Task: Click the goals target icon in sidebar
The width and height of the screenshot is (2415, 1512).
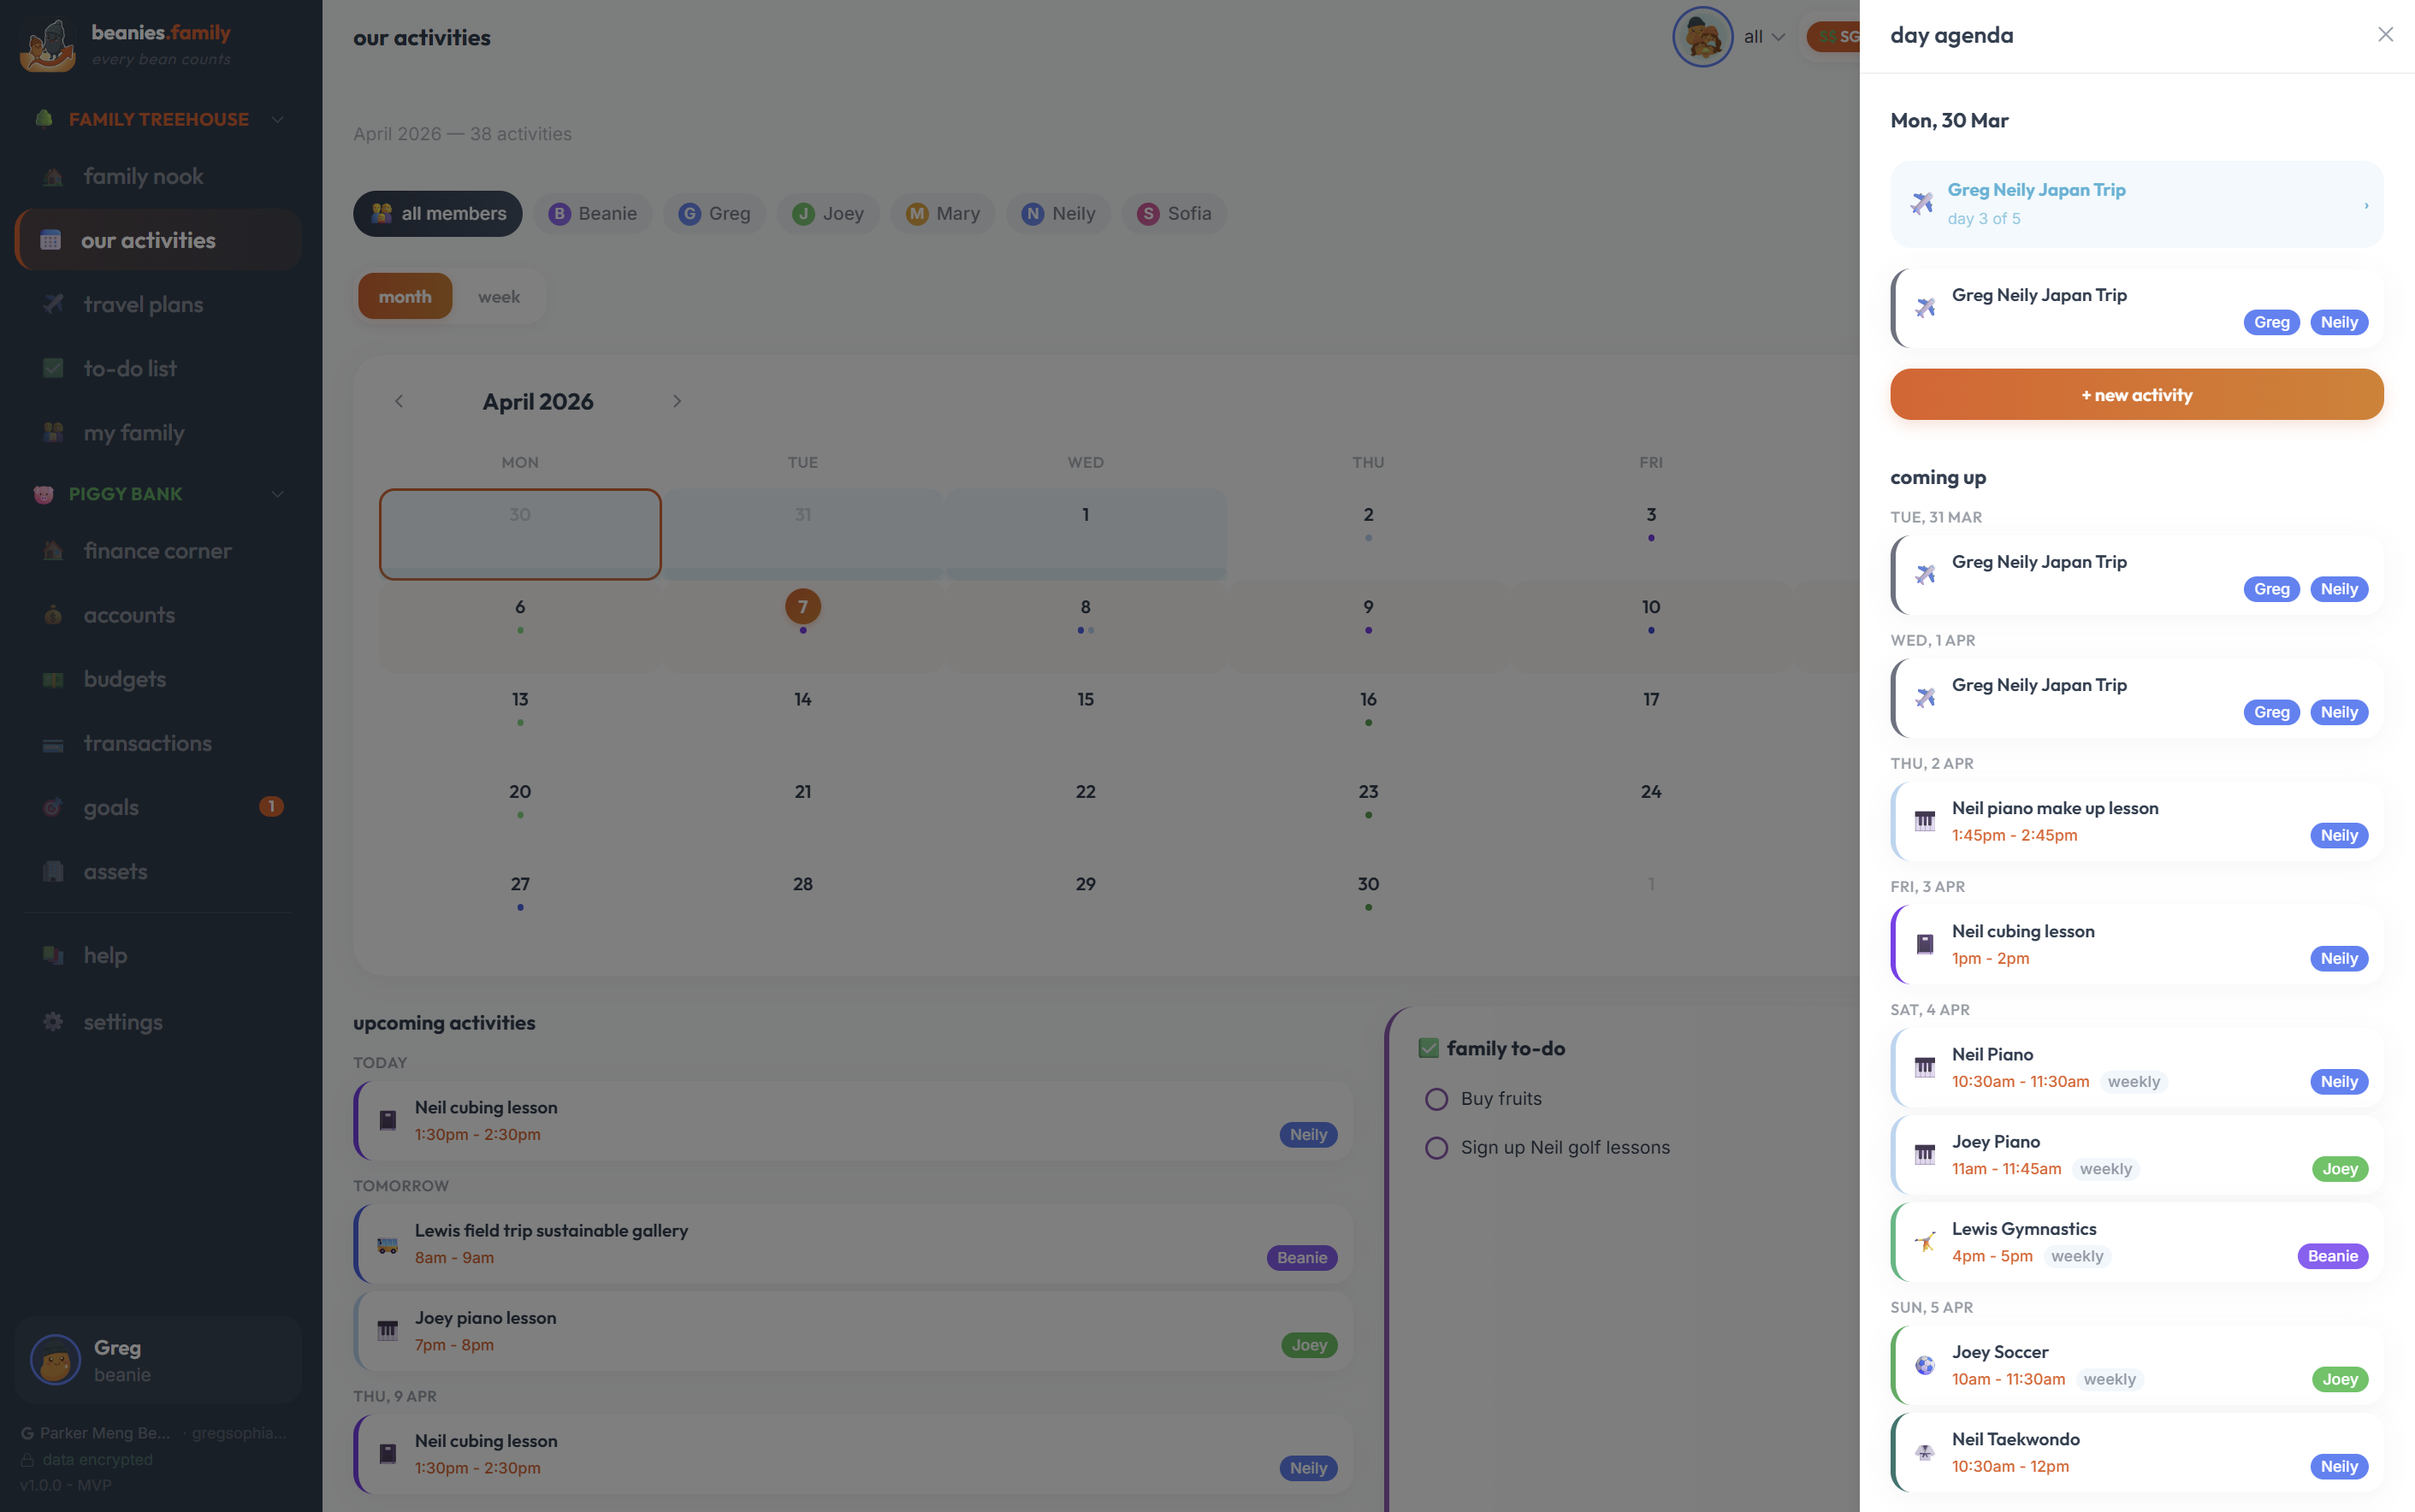Action: tap(53, 807)
